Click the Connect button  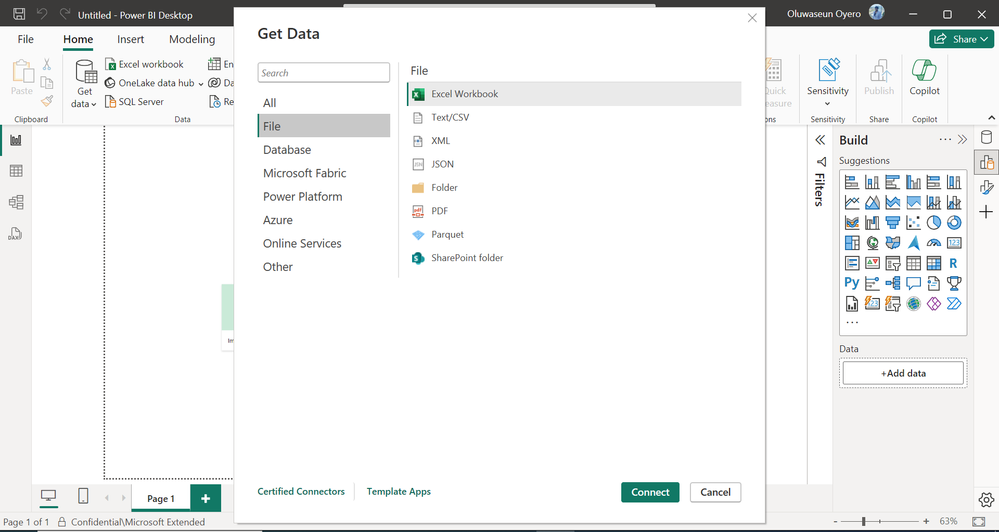pyautogui.click(x=650, y=492)
